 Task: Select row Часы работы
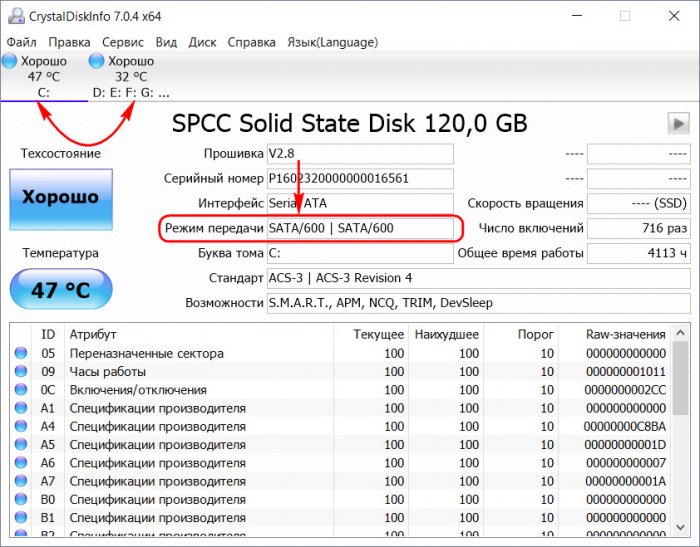coord(340,372)
